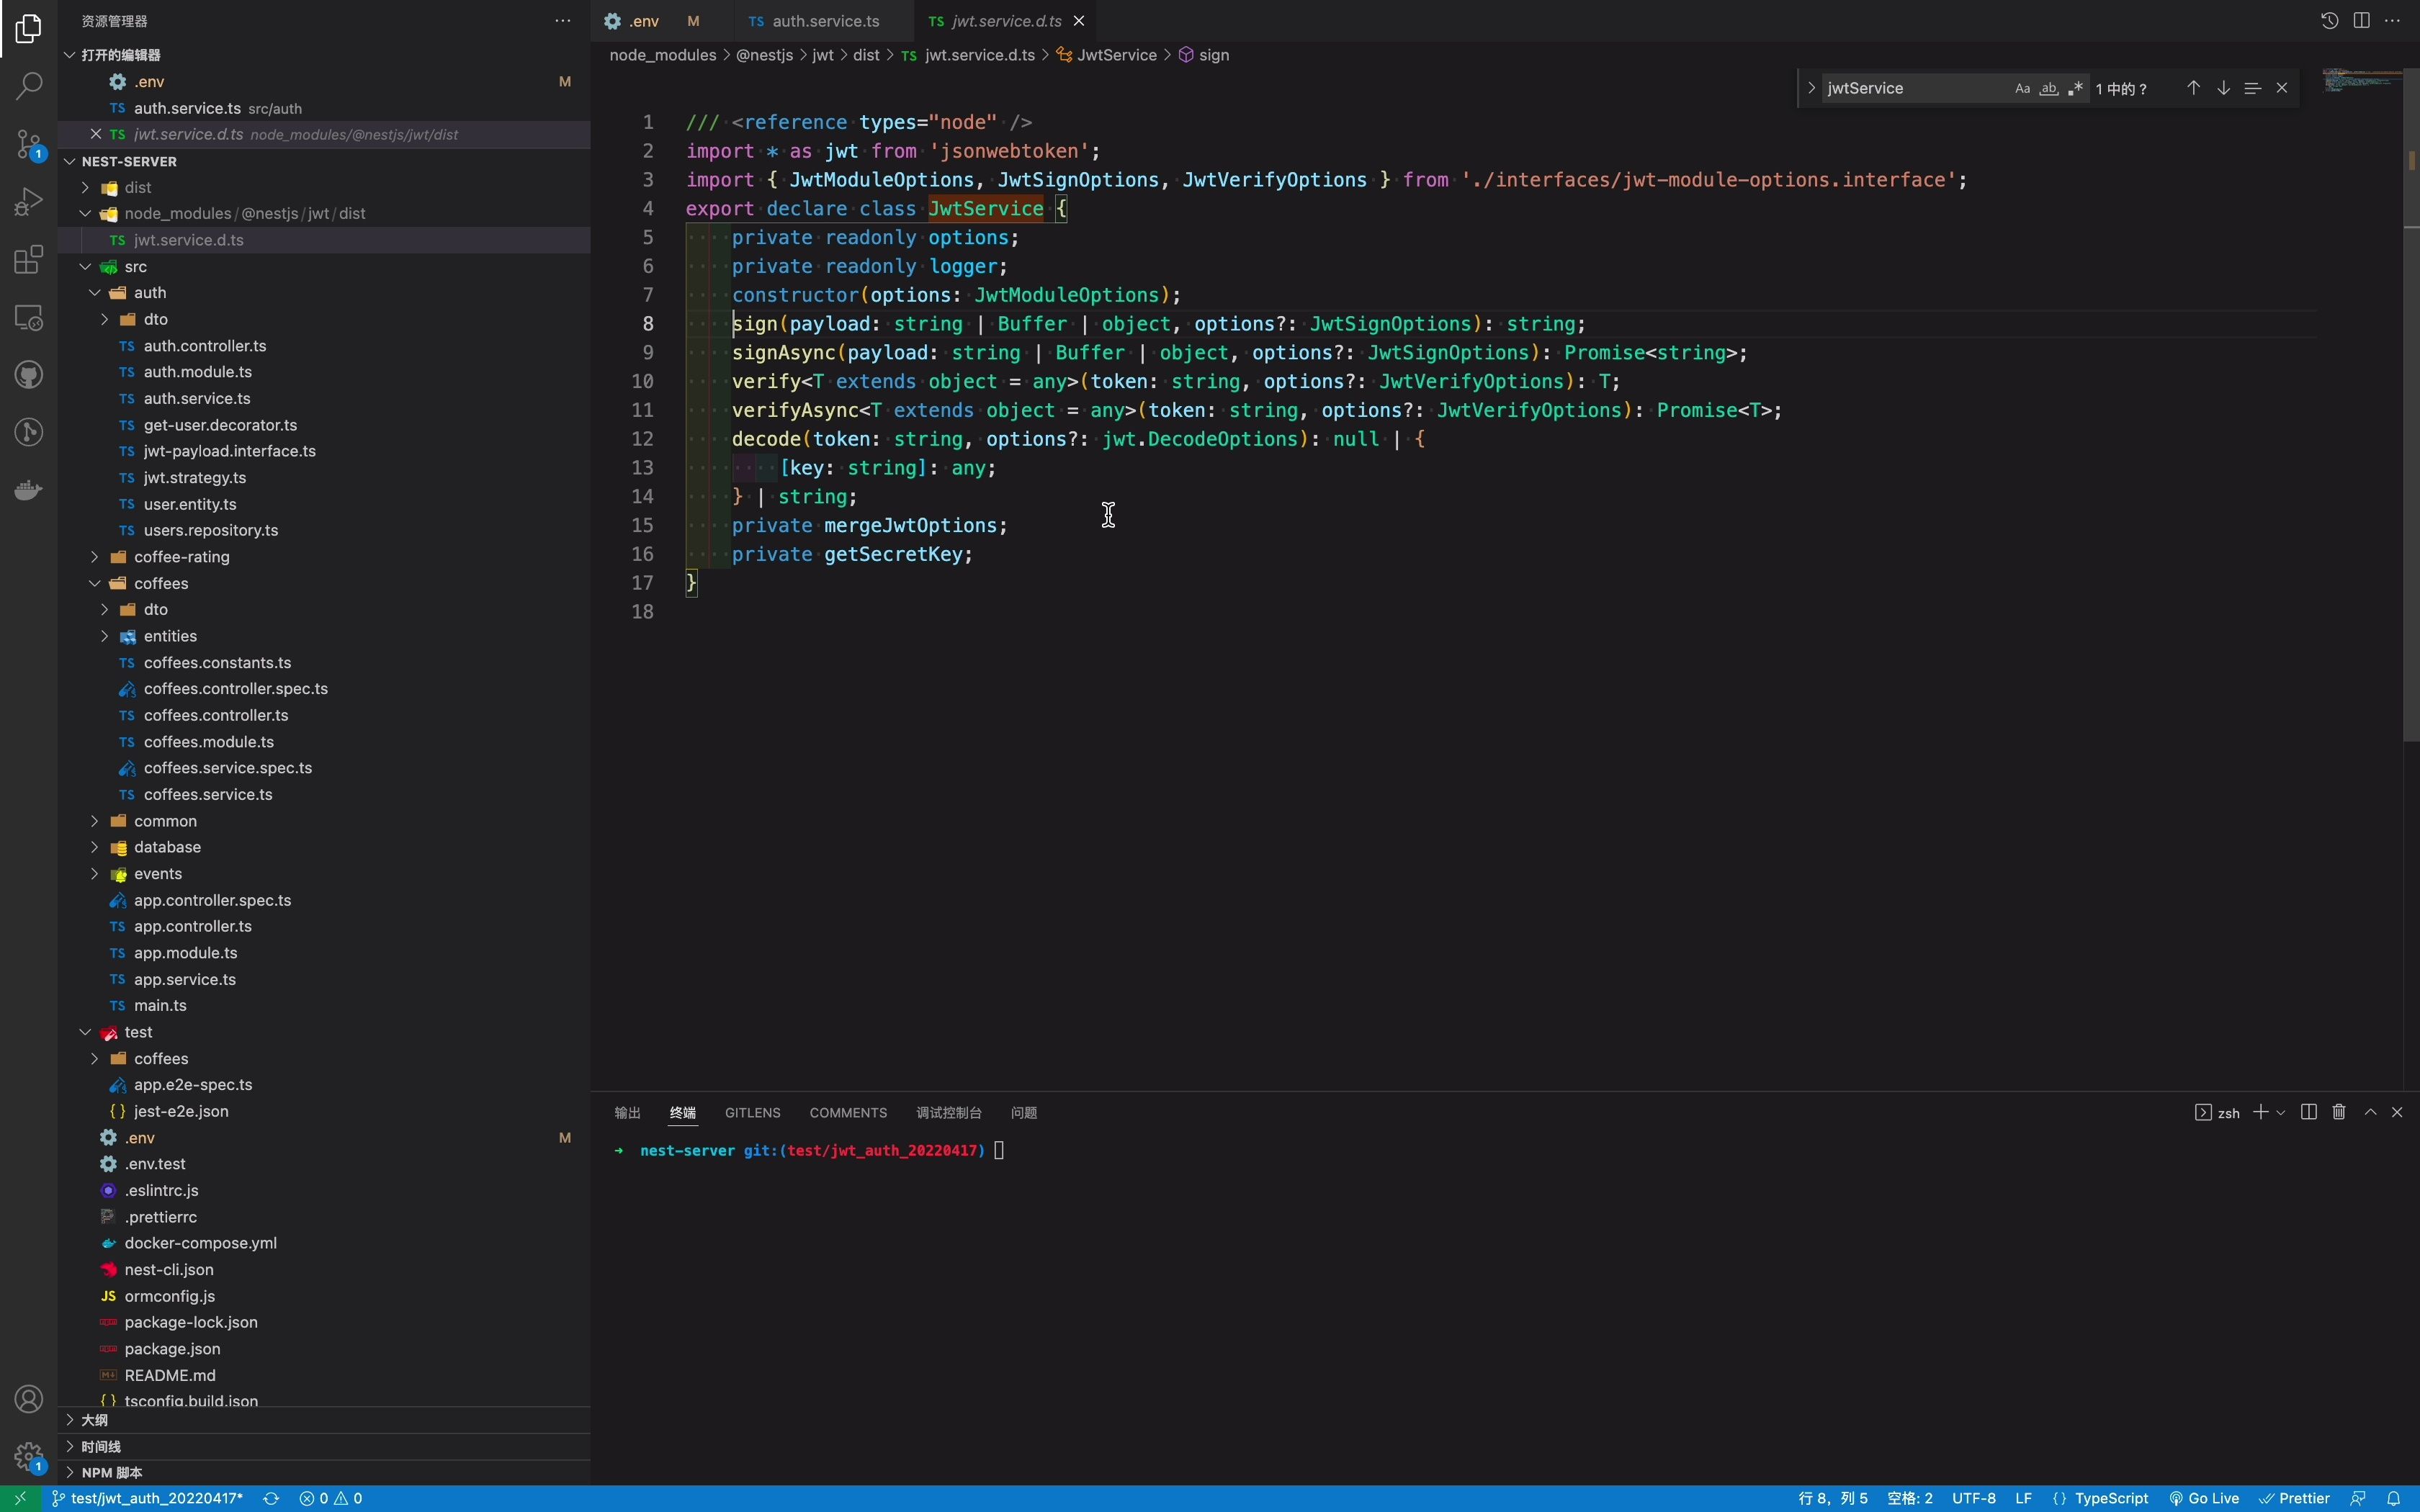Toggle Use Regular Expression in find

(x=2075, y=88)
